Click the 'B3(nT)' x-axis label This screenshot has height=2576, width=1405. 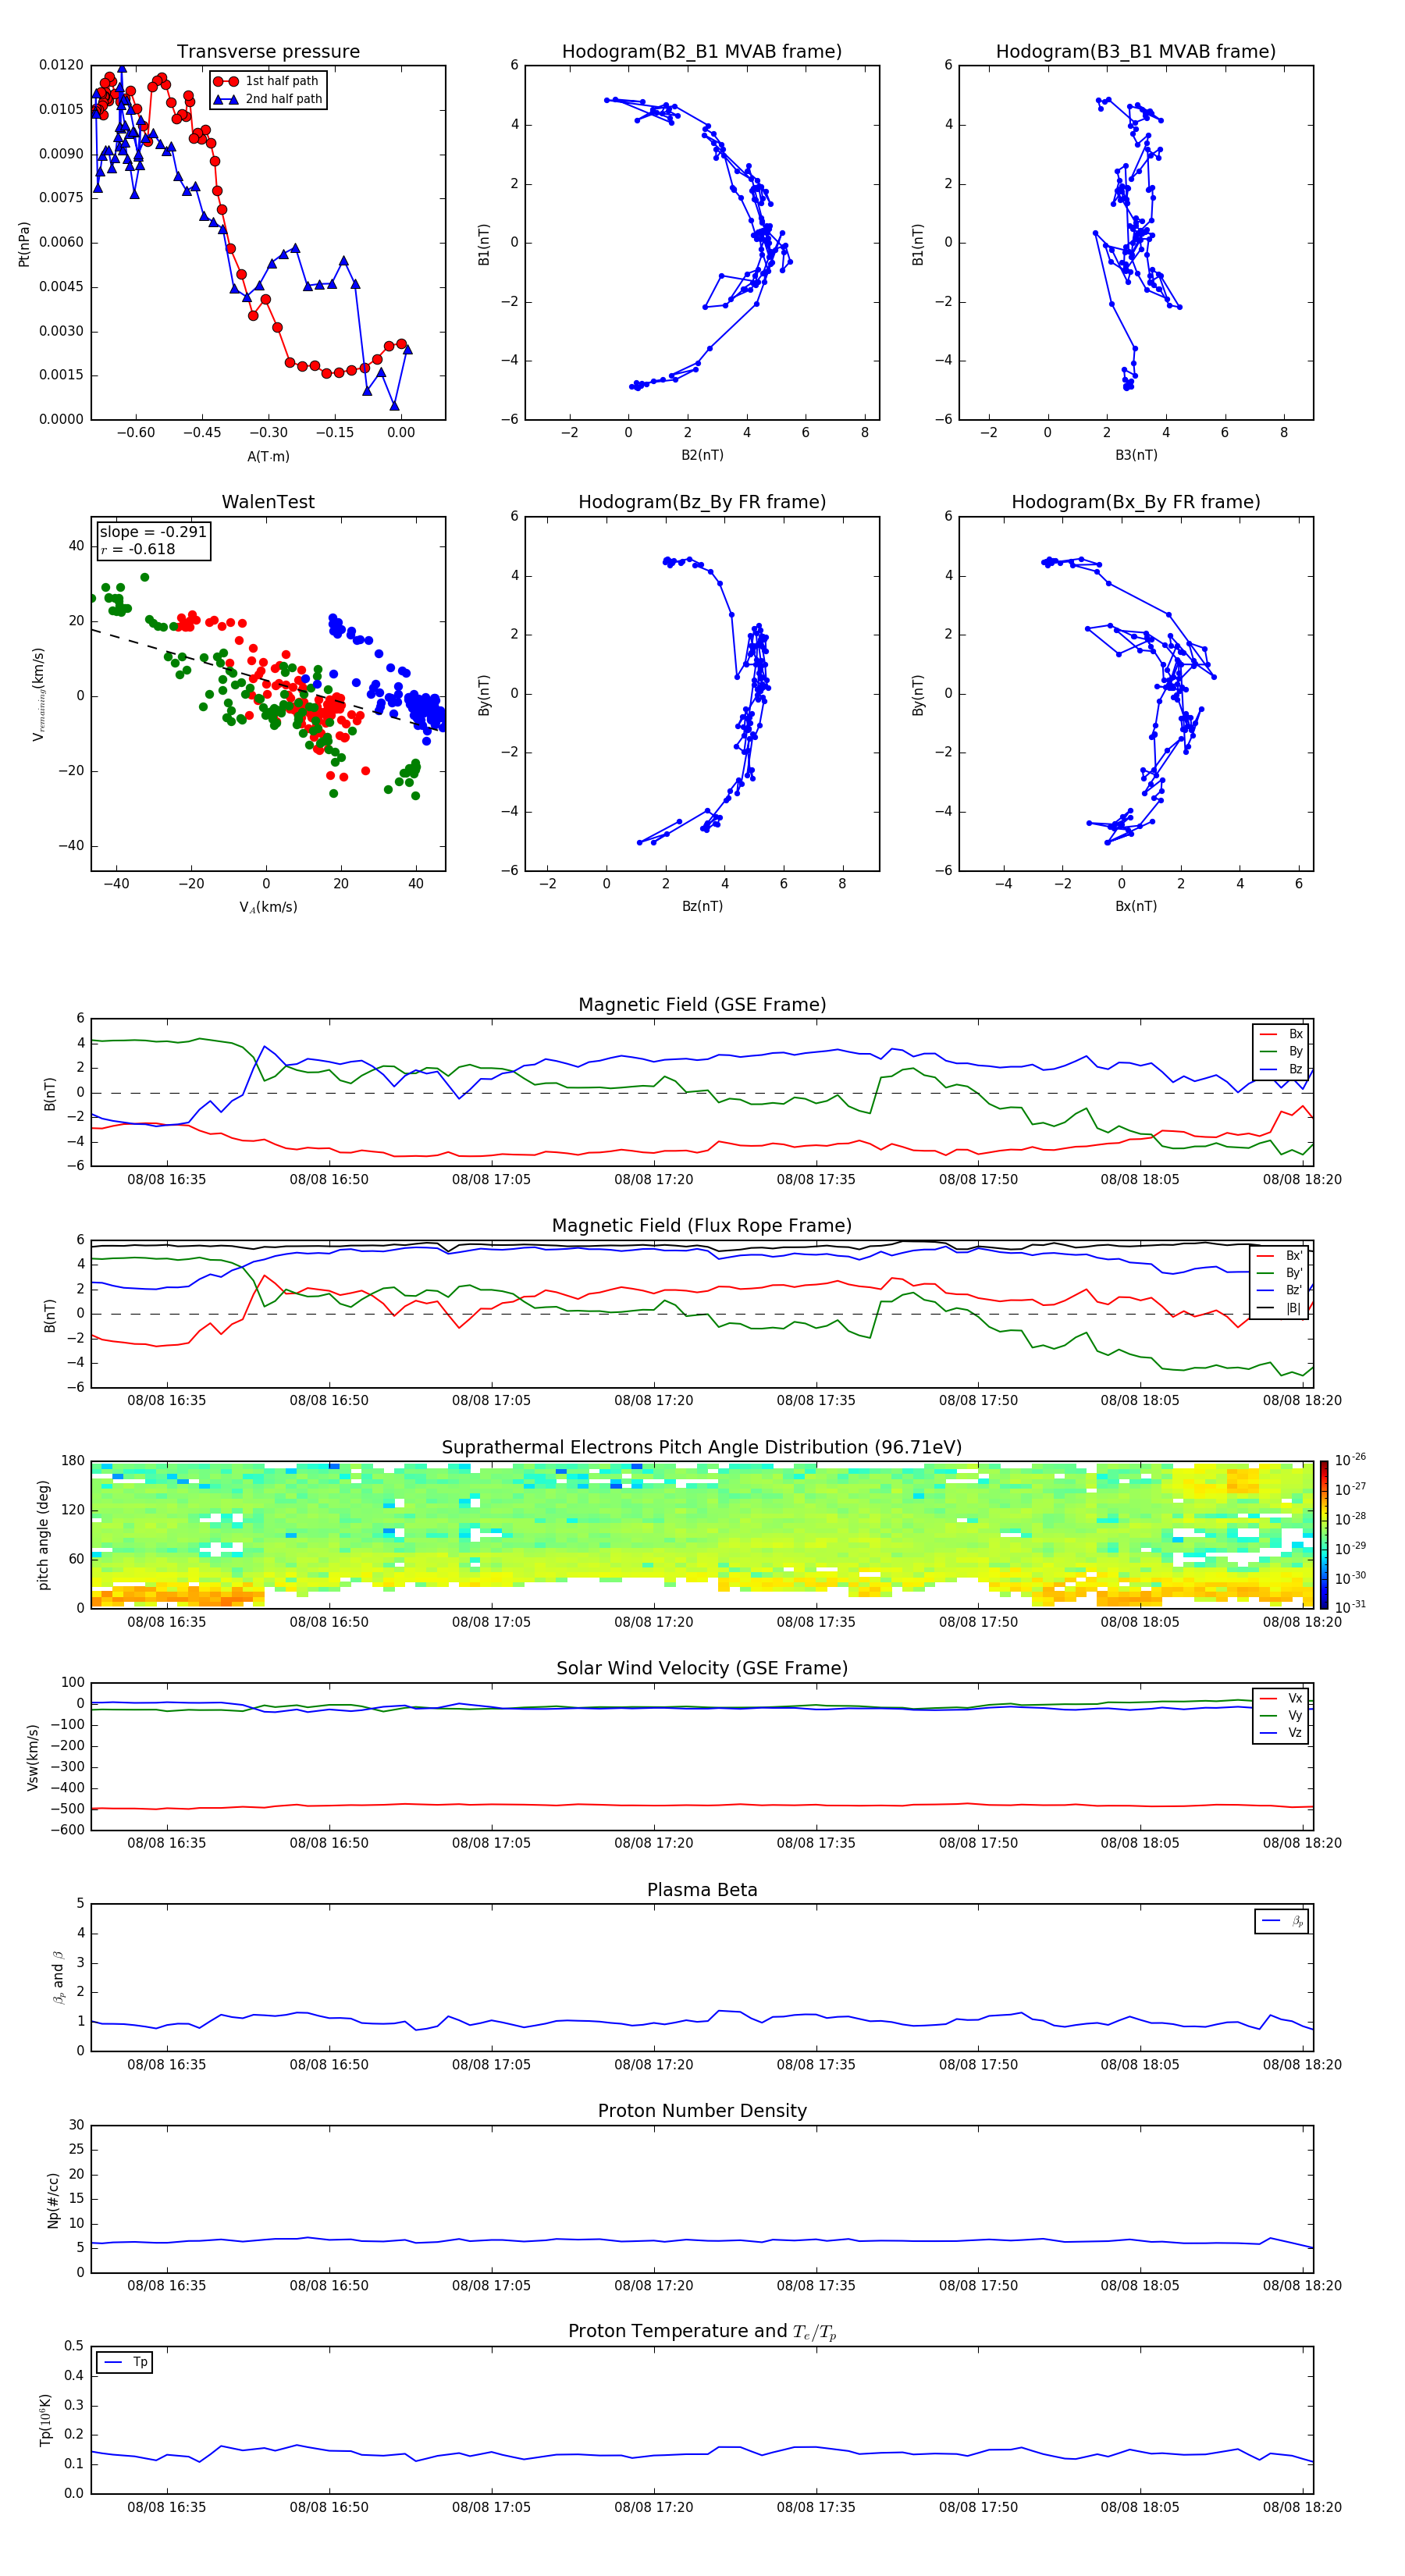(1136, 455)
